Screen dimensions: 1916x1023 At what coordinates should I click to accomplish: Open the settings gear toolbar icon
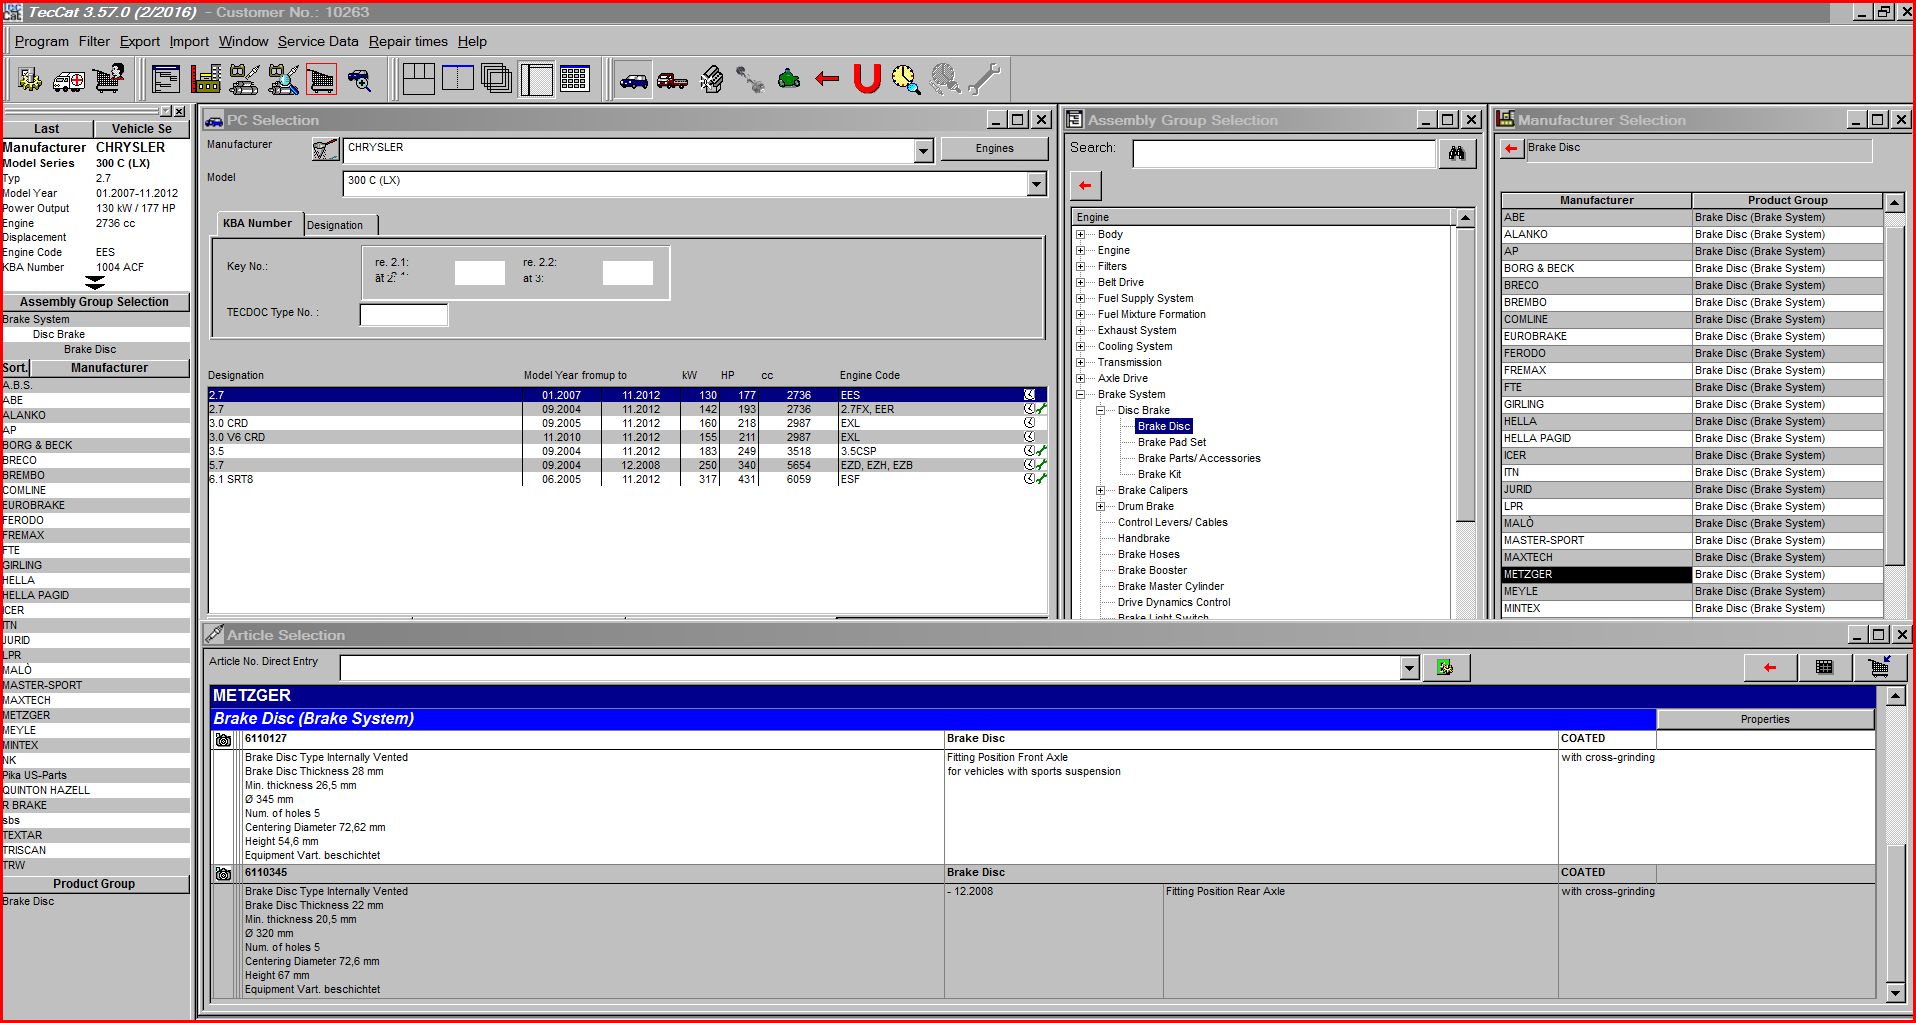tap(30, 79)
